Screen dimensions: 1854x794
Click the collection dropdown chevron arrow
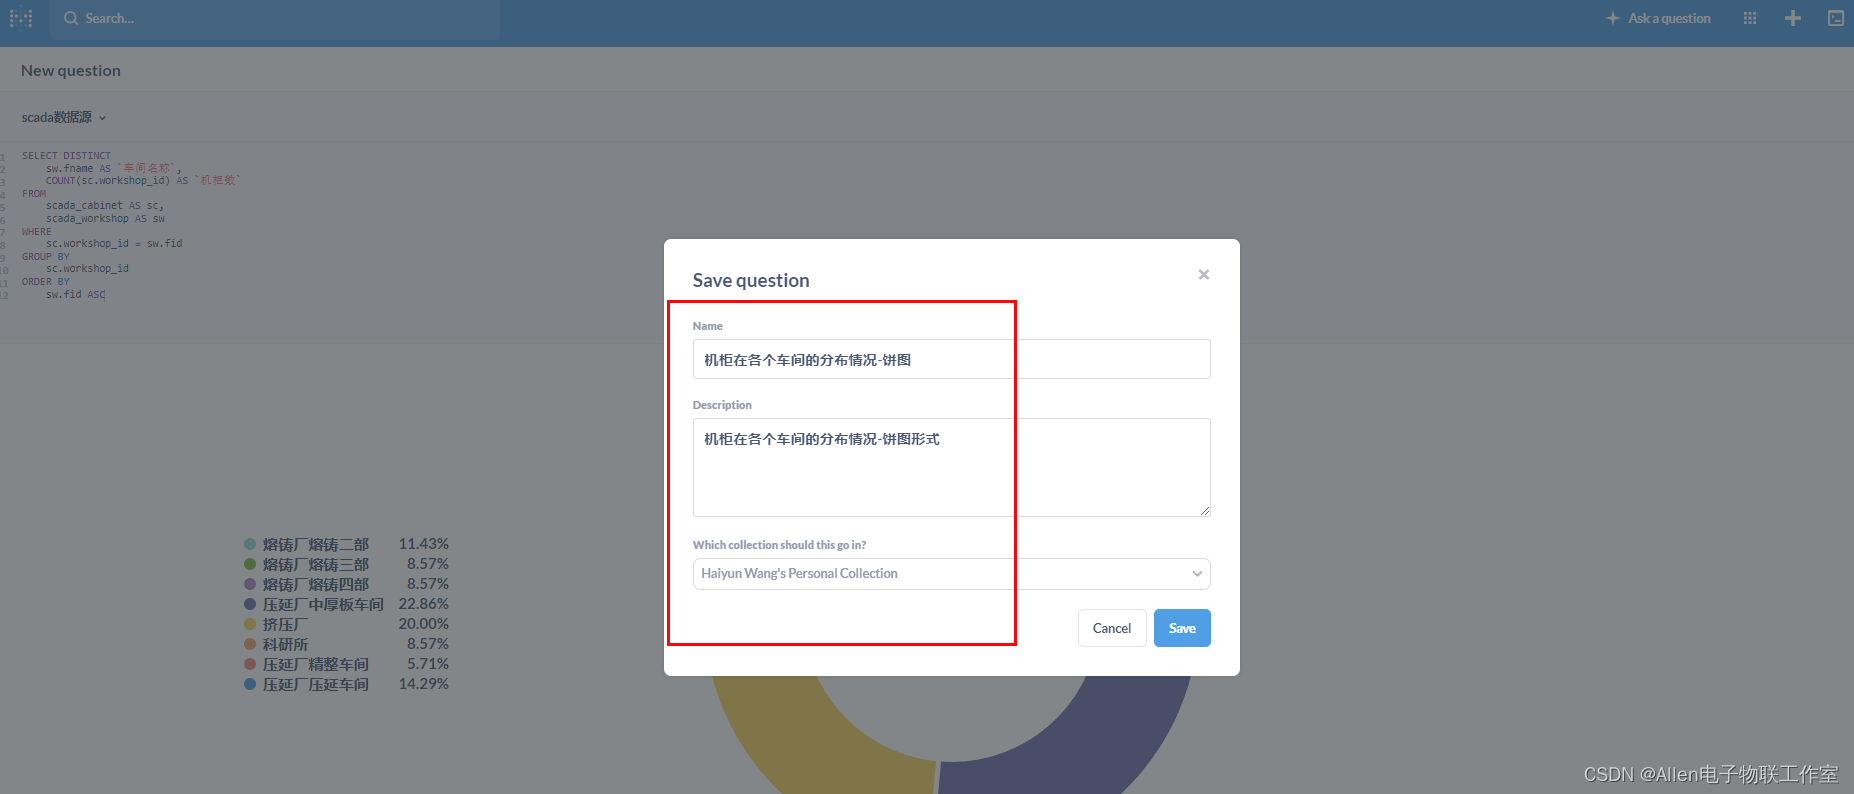pos(1197,574)
